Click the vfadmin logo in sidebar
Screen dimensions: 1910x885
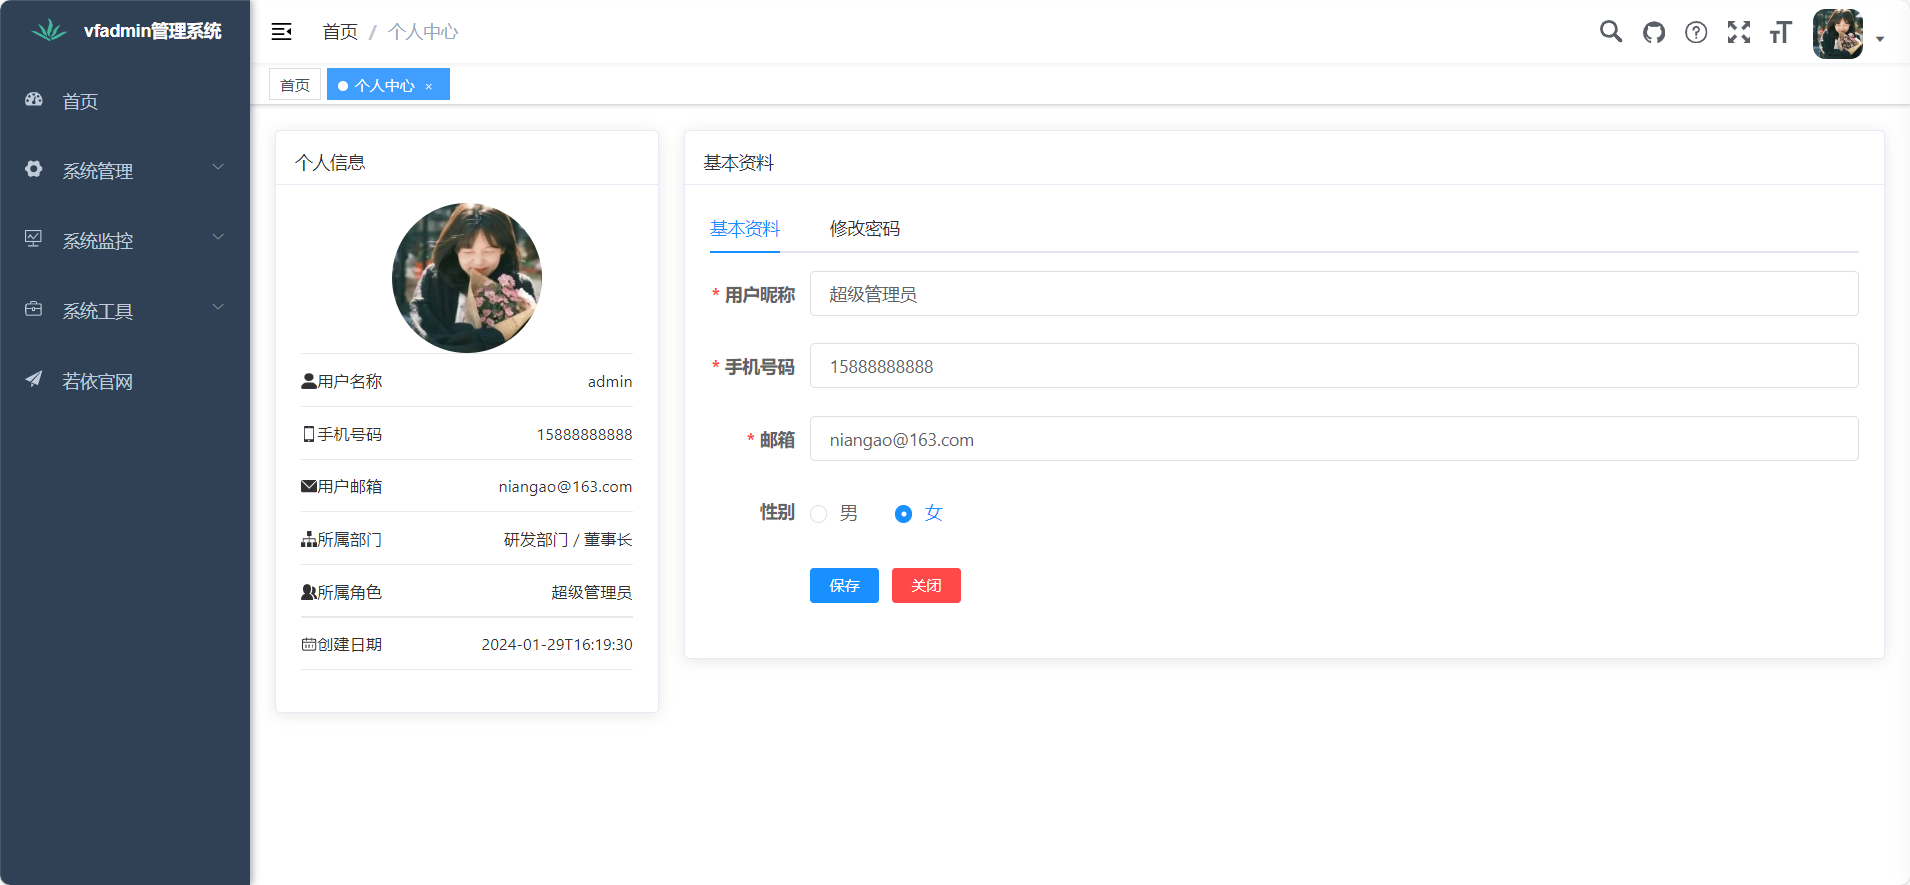click(48, 31)
